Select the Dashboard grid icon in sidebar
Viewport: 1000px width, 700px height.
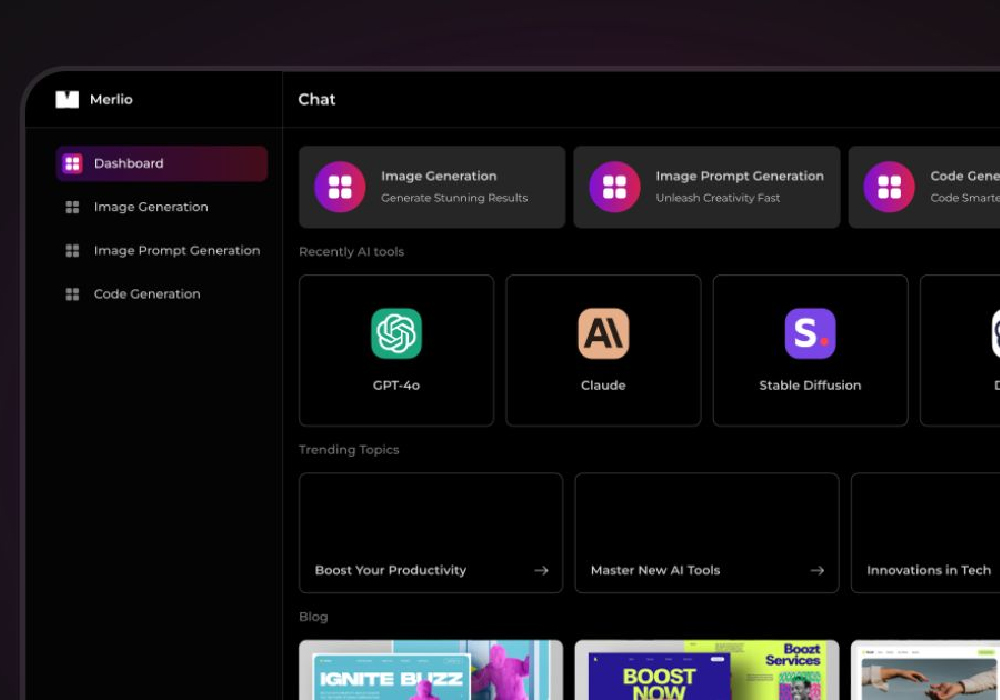click(72, 164)
